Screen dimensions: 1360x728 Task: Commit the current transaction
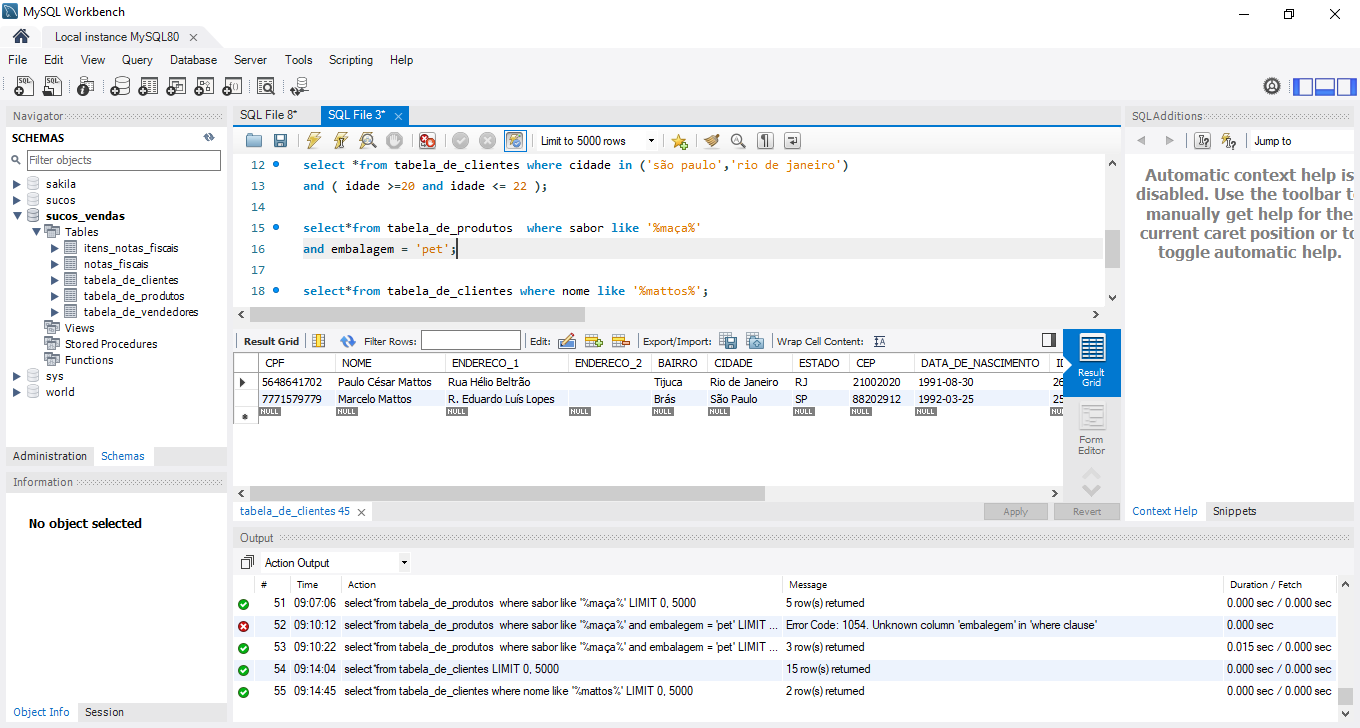click(x=460, y=141)
